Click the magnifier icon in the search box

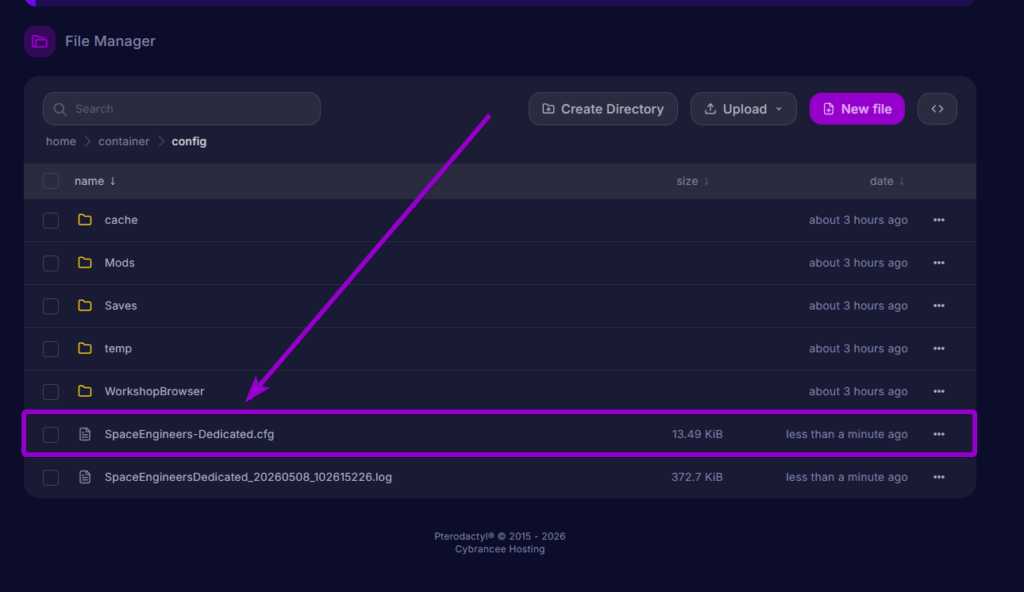(x=60, y=109)
